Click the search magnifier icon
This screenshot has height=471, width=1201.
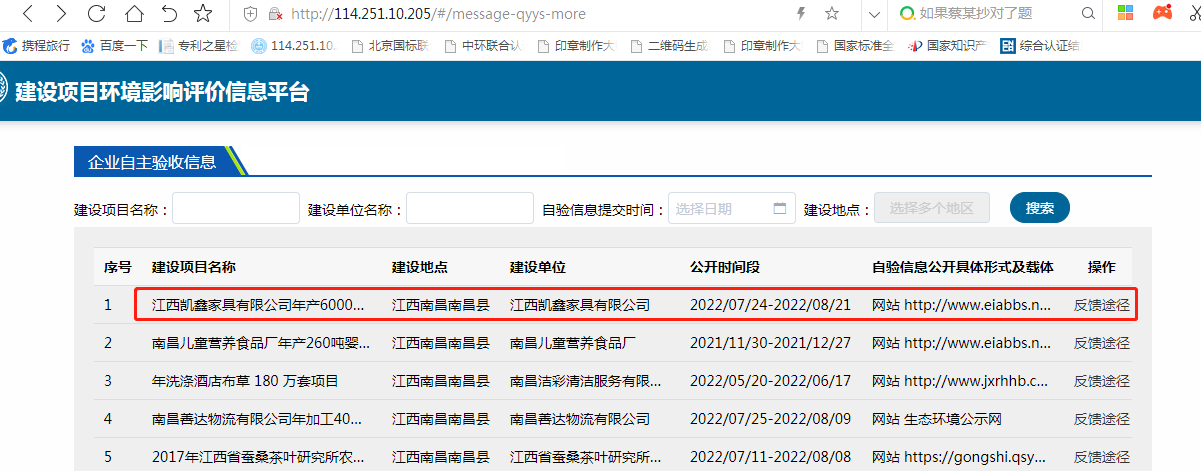pyautogui.click(x=1089, y=14)
